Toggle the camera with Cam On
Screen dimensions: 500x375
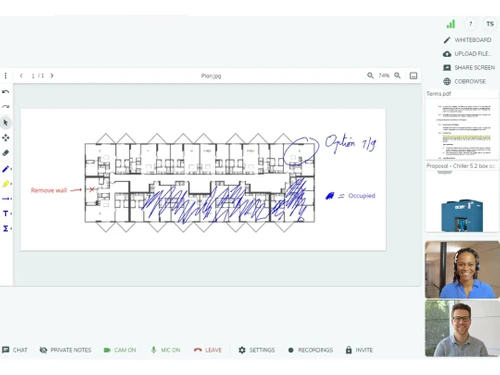tap(120, 350)
